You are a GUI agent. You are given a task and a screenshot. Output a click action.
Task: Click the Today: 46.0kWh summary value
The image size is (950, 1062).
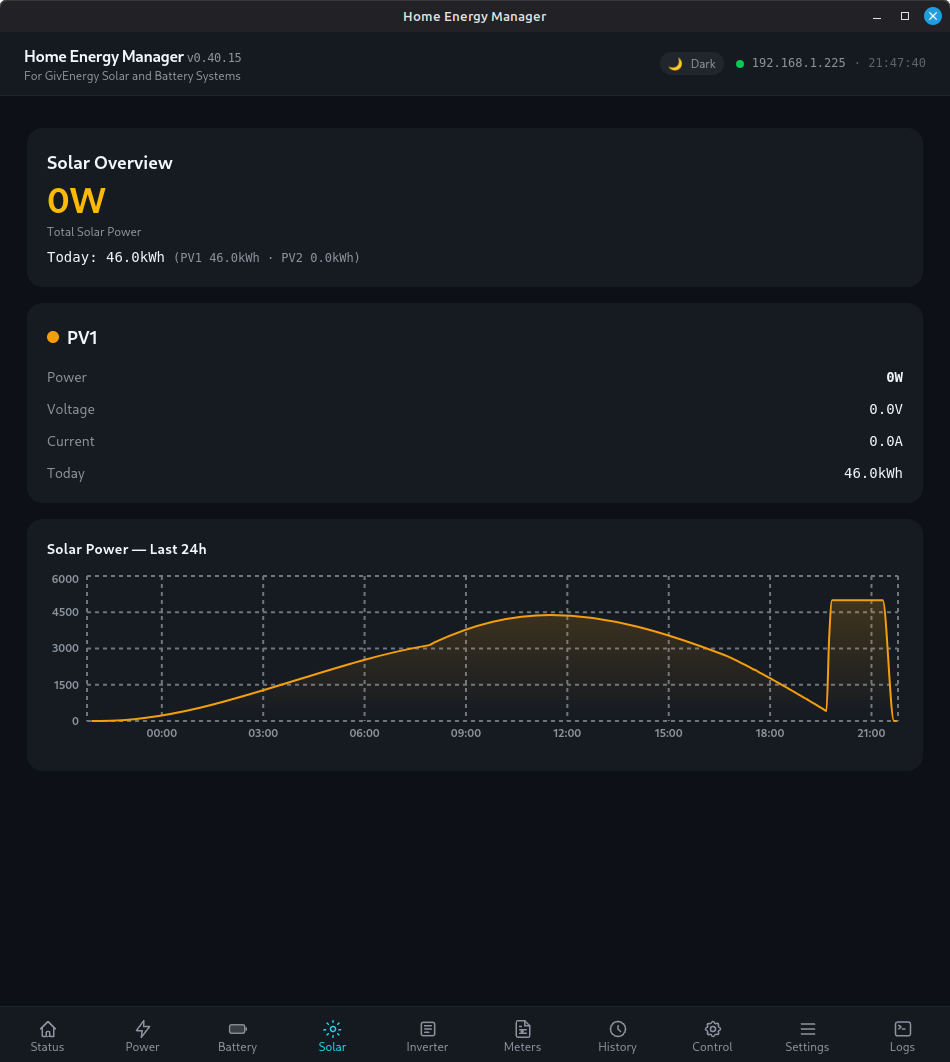coord(106,257)
